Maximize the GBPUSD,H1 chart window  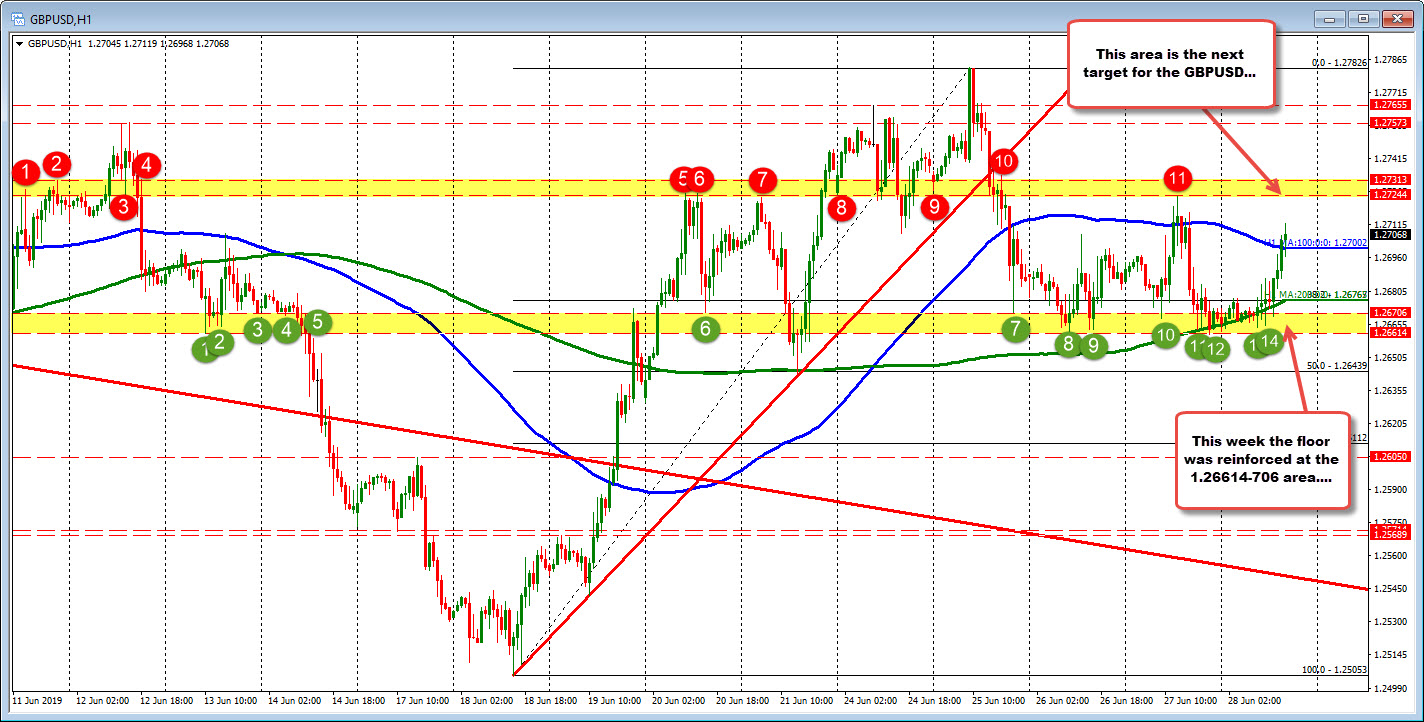pyautogui.click(x=1362, y=18)
